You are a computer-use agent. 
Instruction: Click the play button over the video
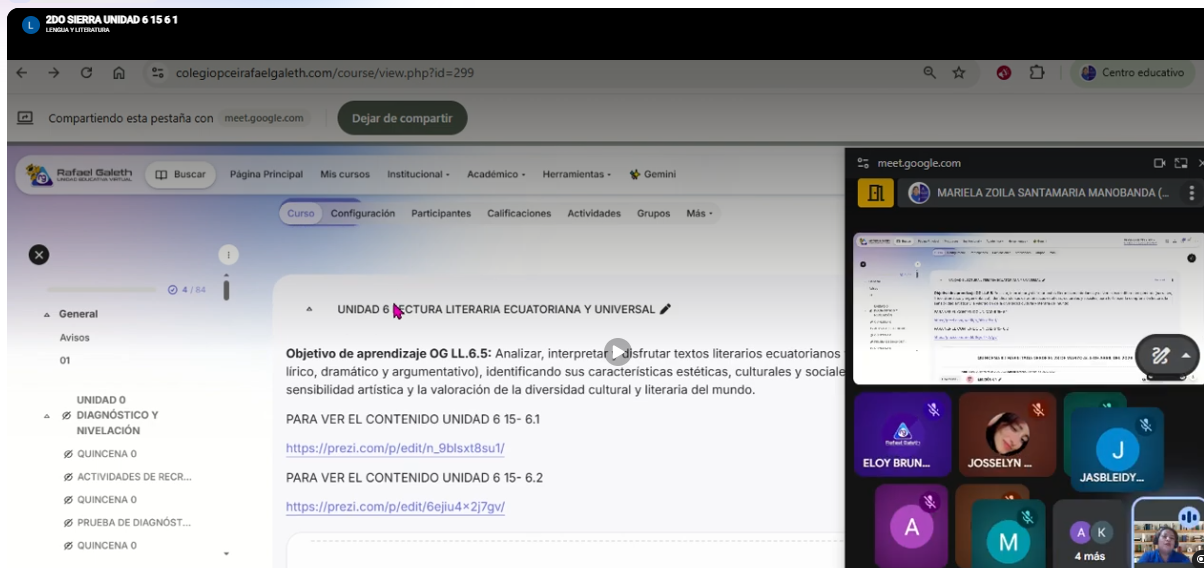click(618, 352)
